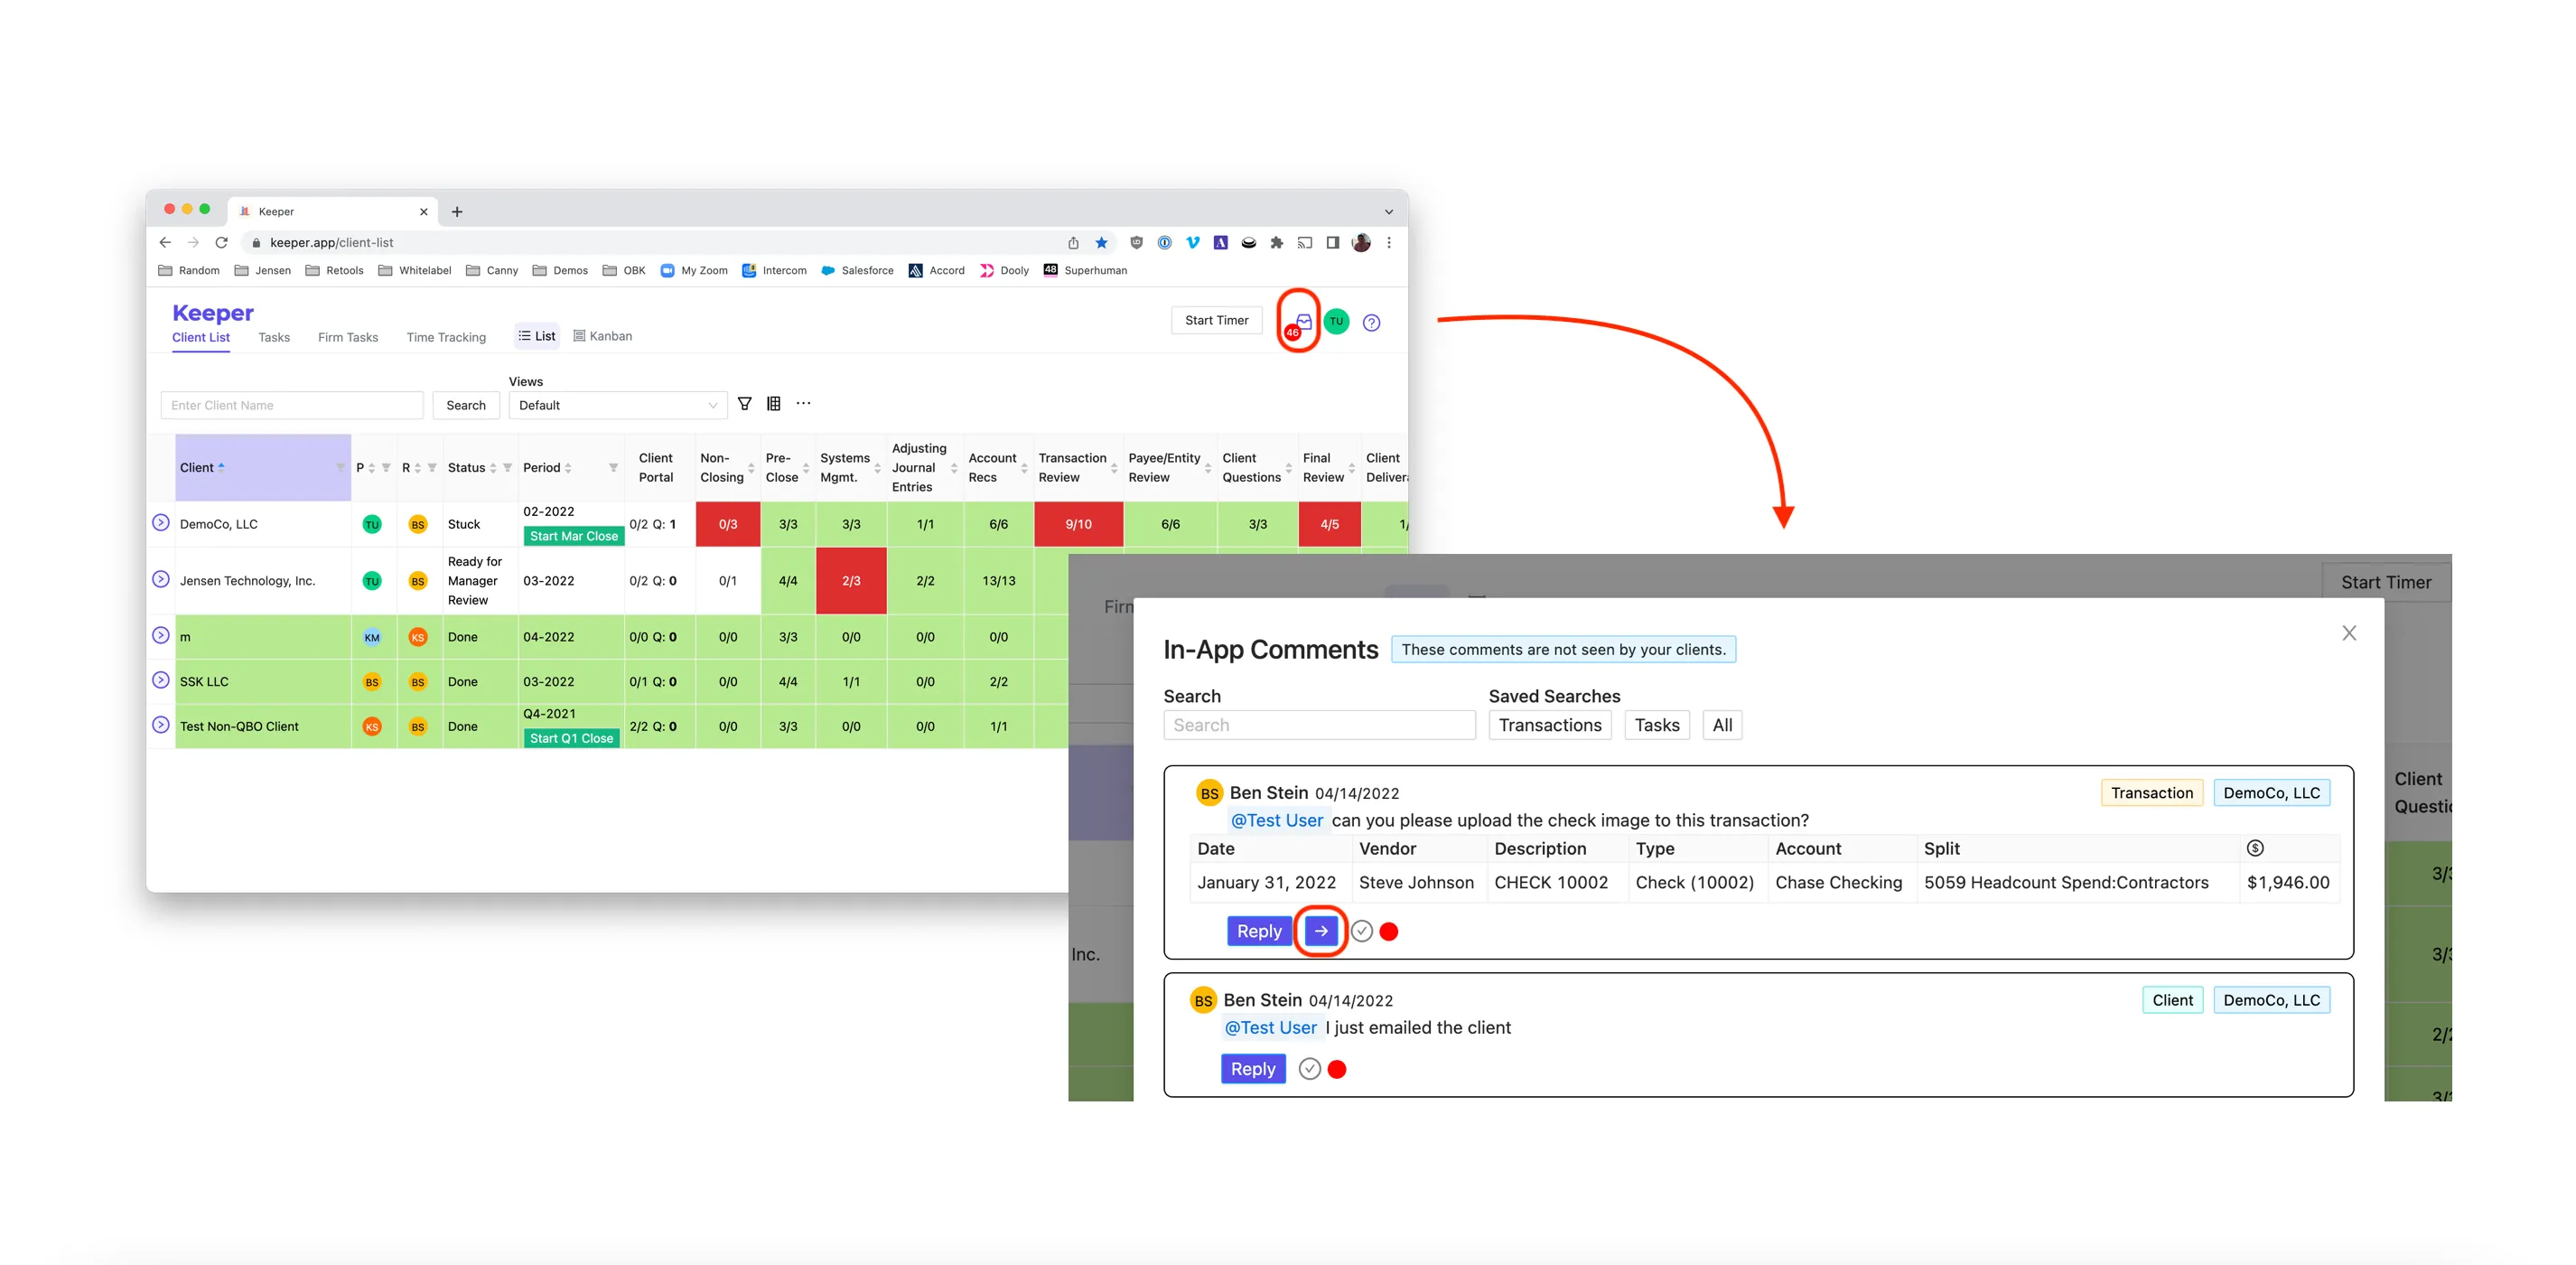
Task: Open a new browser tab
Action: point(457,211)
